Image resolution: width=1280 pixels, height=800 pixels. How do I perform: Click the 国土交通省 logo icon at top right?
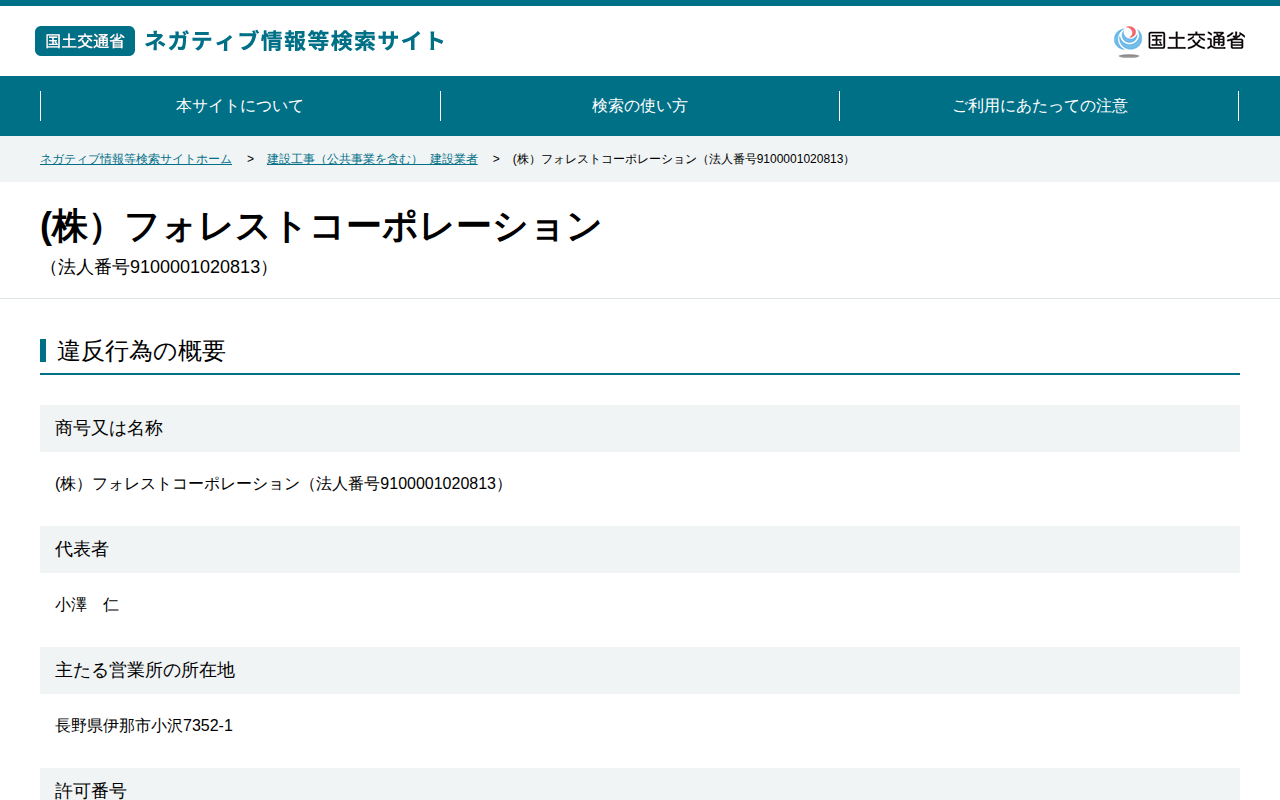tap(1128, 41)
